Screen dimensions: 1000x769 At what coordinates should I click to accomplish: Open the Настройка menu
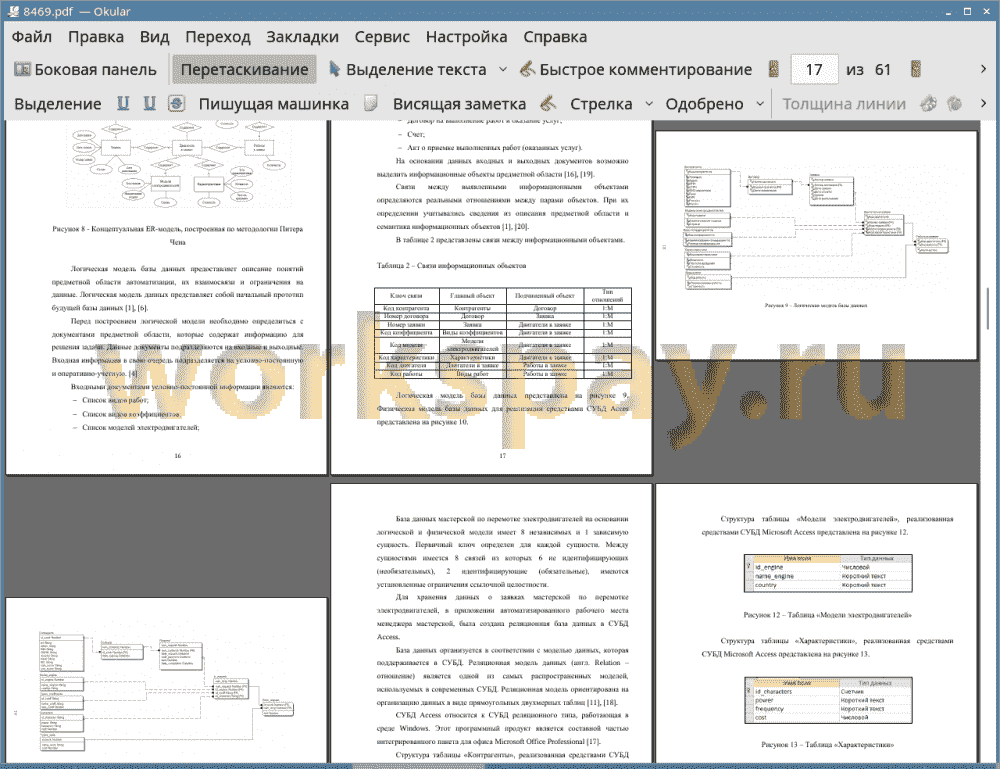(466, 37)
